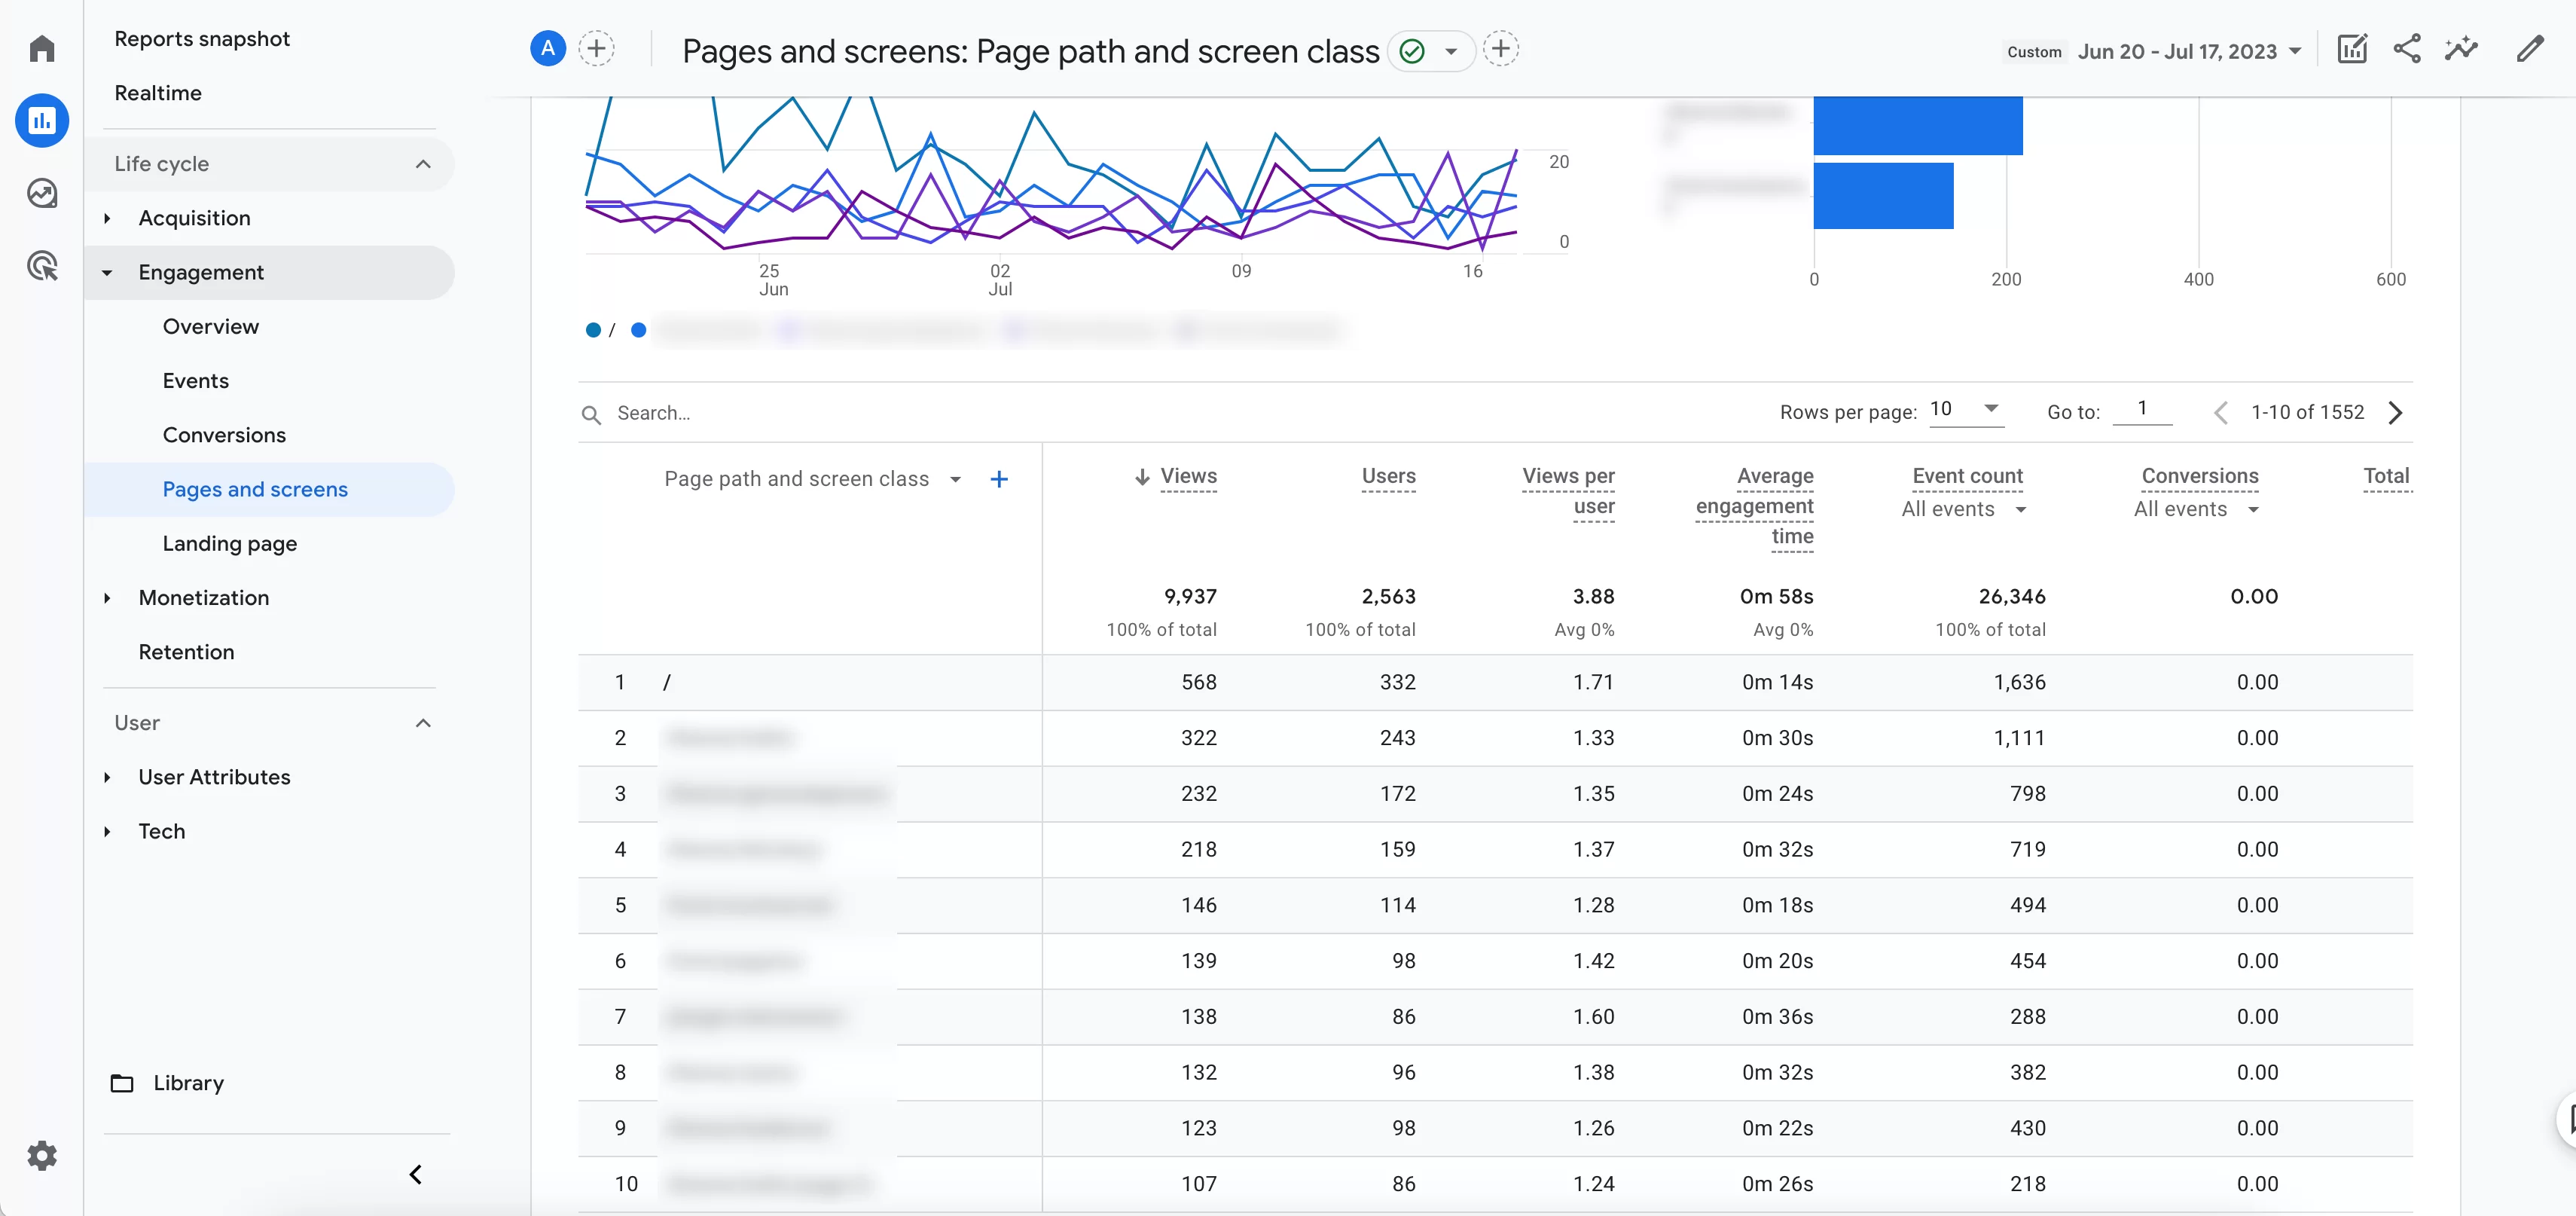This screenshot has height=1216, width=2576.
Task: Navigate to Overview under Engagement
Action: [210, 325]
